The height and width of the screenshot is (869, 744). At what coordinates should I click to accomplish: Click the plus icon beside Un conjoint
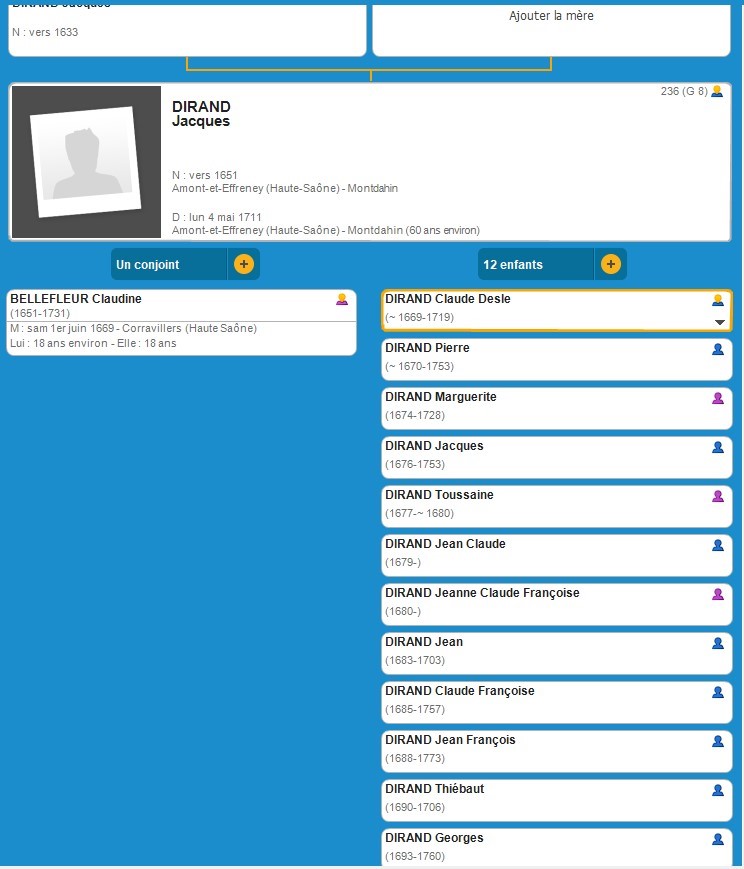pyautogui.click(x=244, y=265)
